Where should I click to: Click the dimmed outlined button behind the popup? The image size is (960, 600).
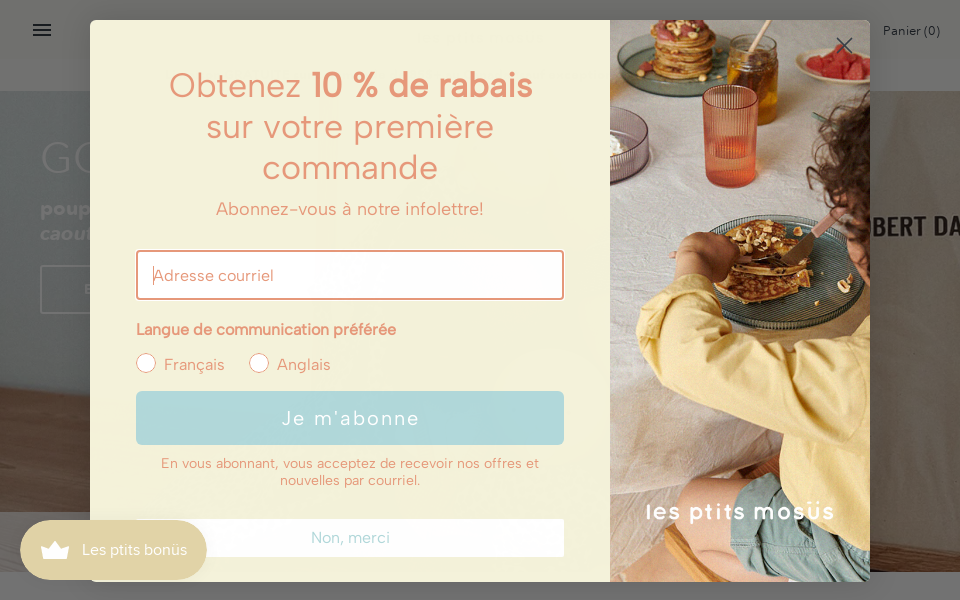[x=66, y=289]
